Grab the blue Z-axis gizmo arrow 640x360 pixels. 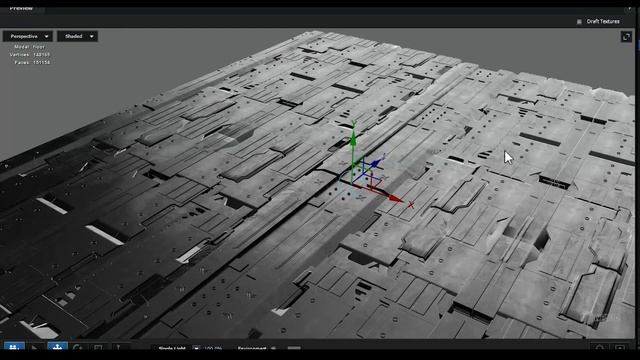point(377,163)
